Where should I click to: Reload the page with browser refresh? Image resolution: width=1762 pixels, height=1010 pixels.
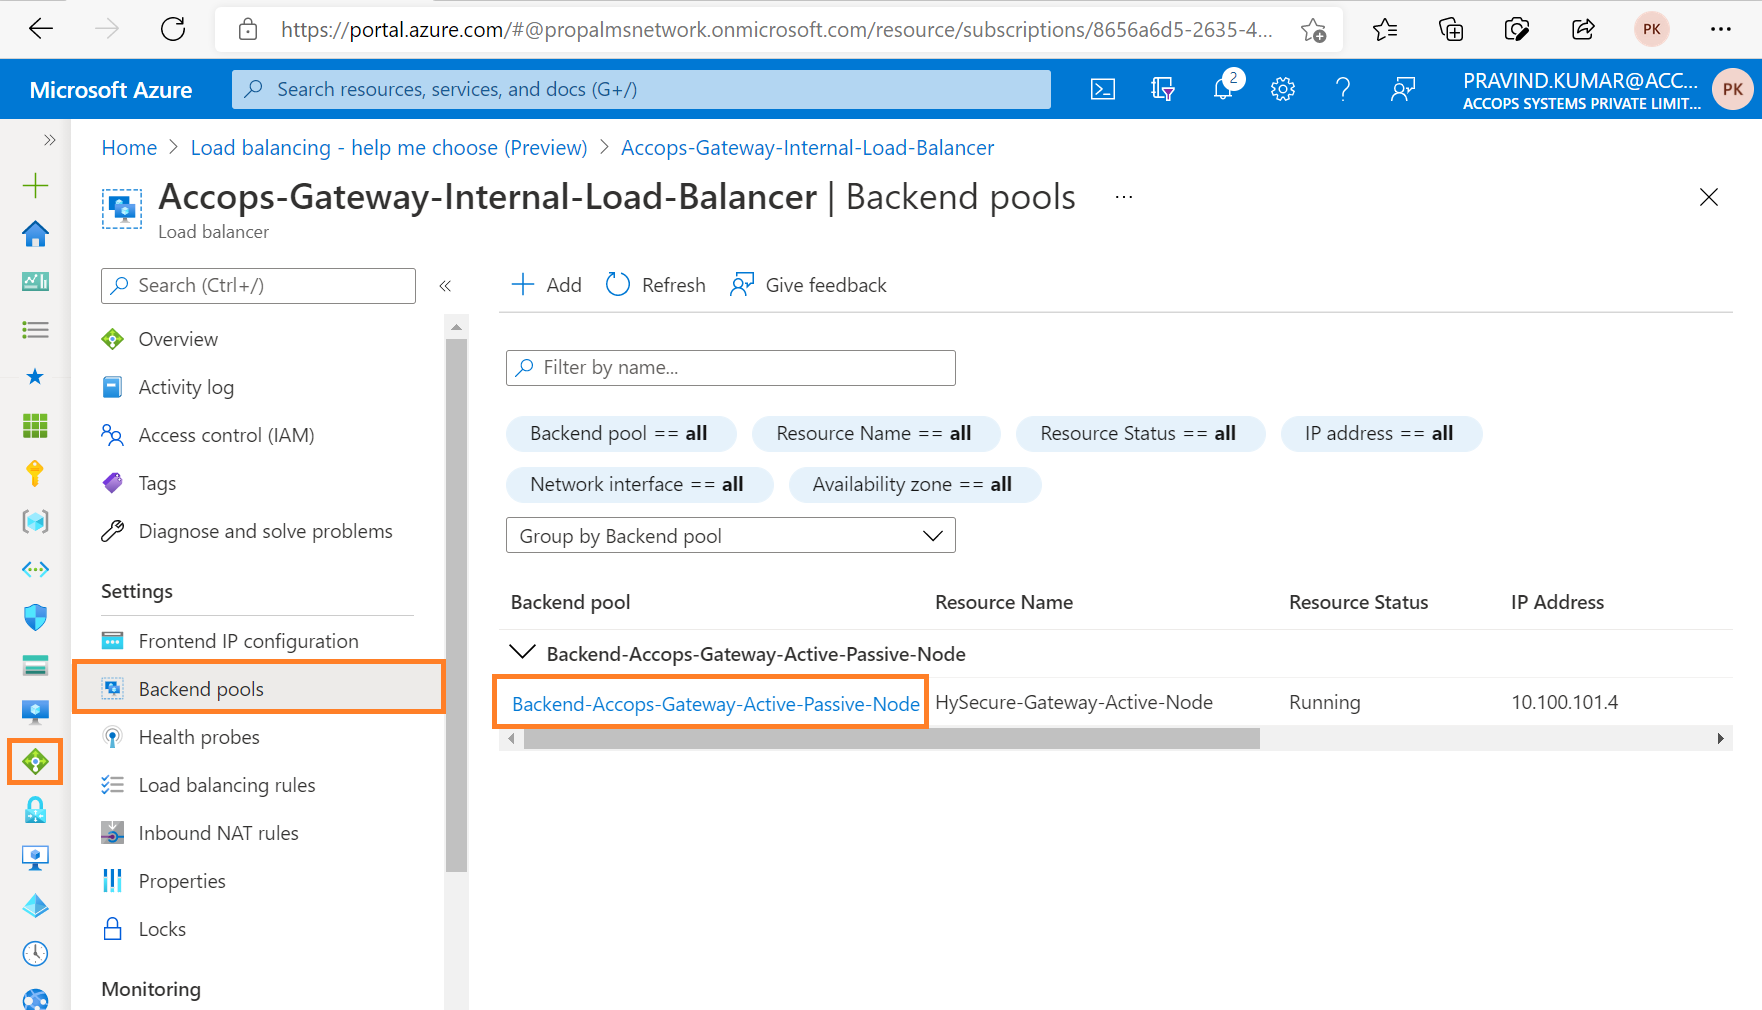173,29
